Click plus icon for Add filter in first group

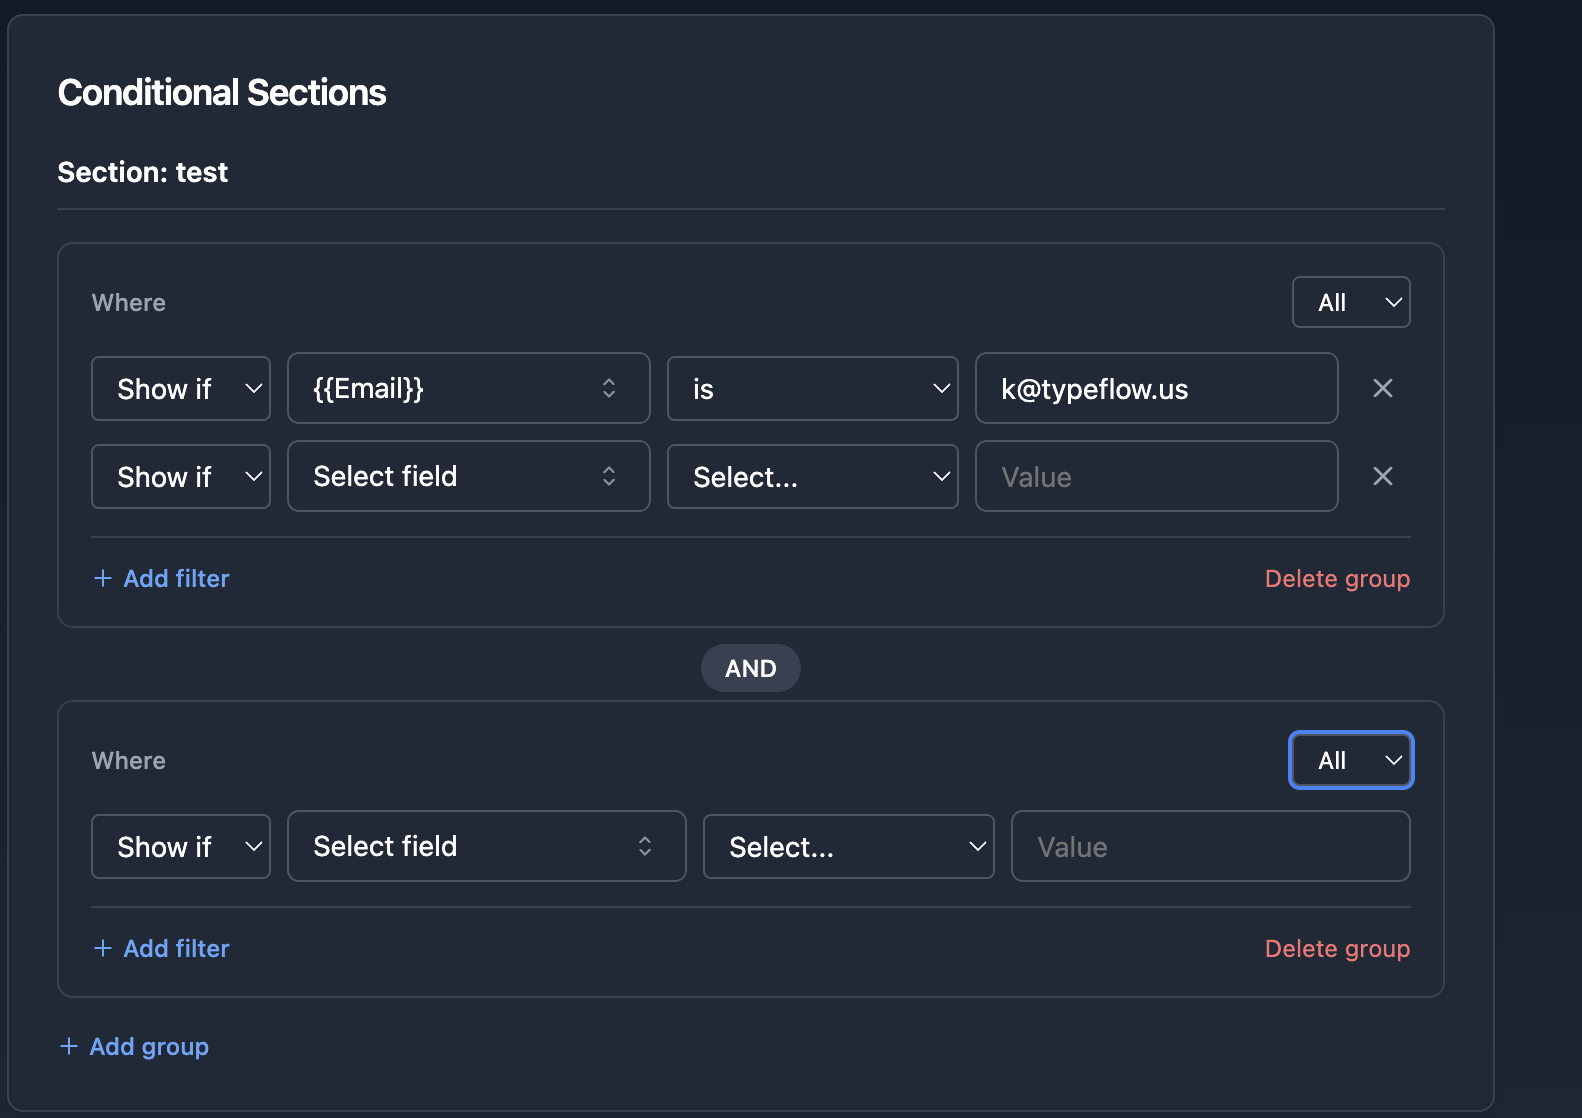(102, 578)
